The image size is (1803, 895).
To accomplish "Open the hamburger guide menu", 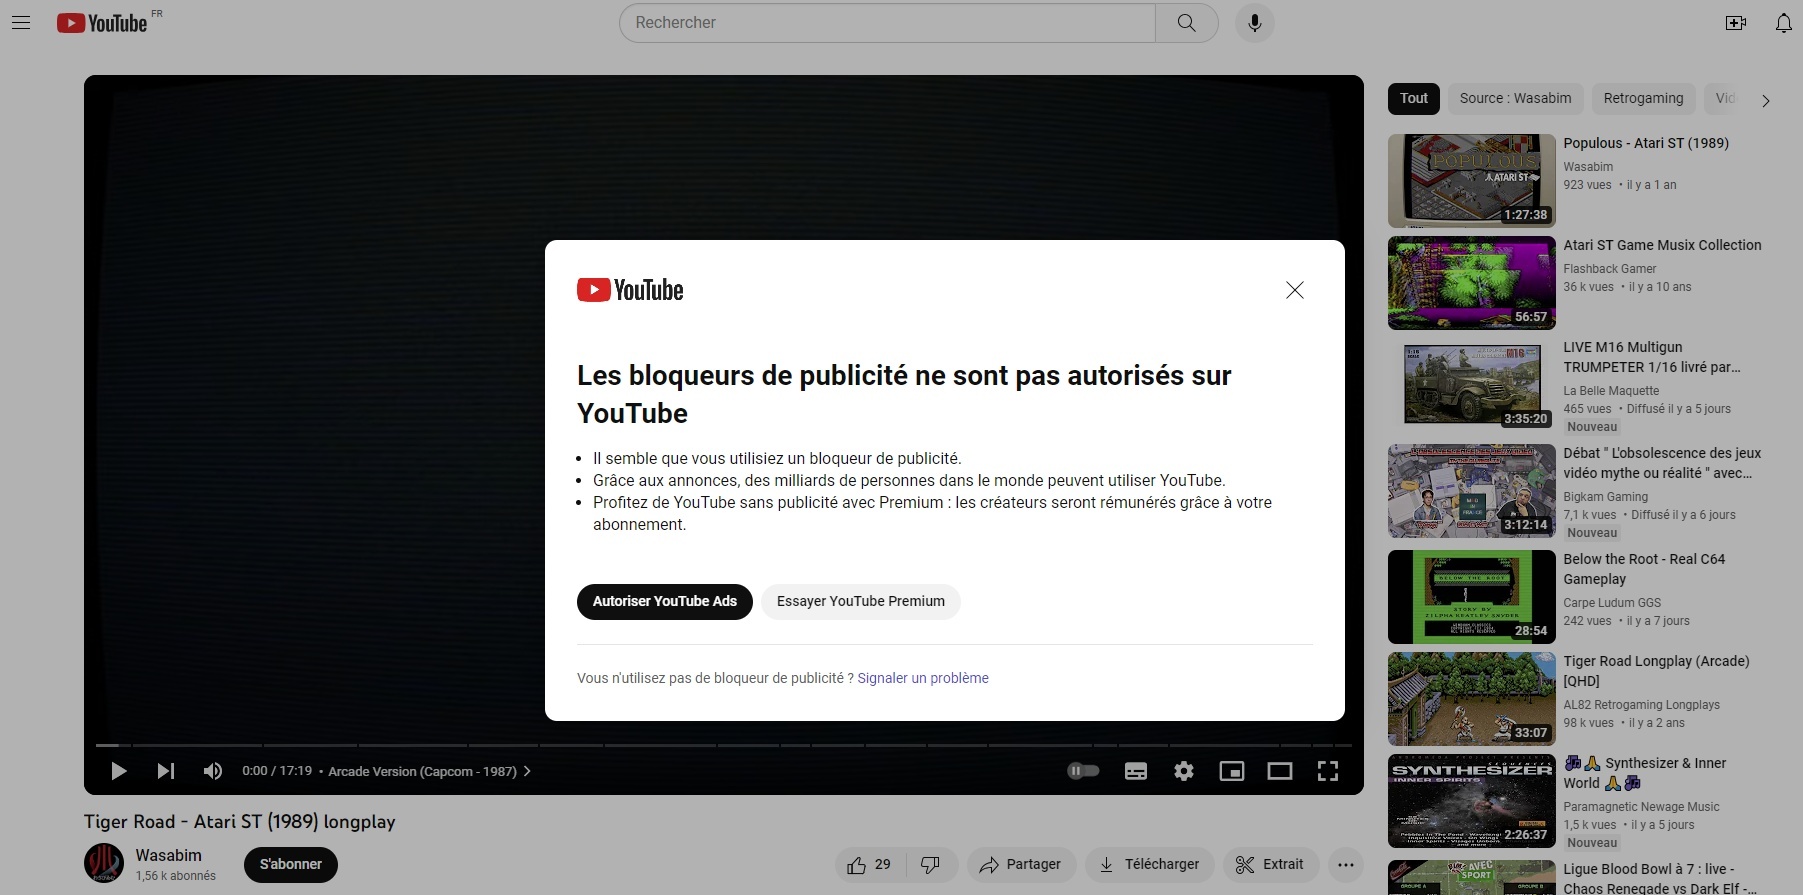I will (21, 23).
